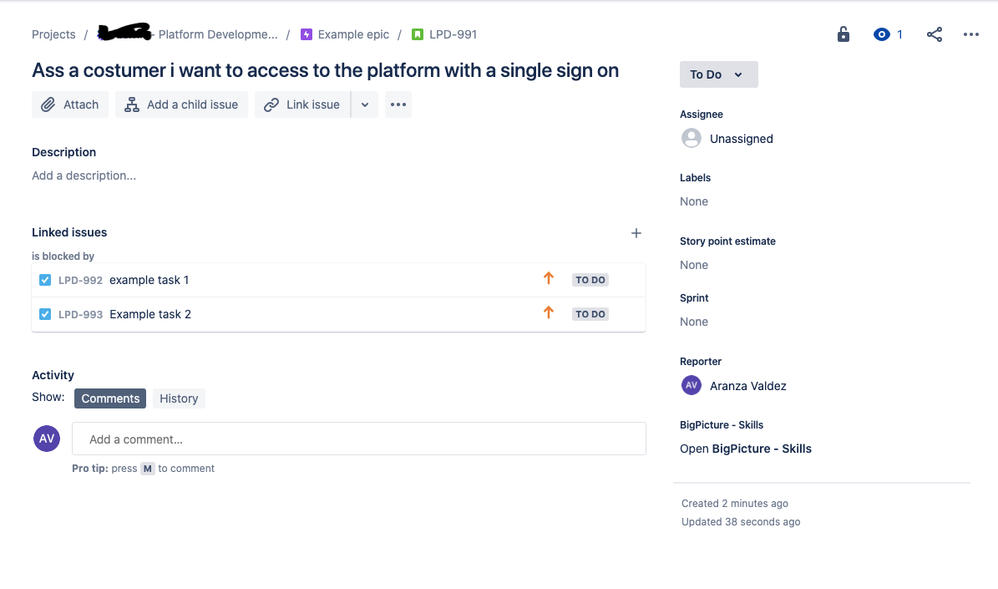Open BigPicture - Skills link
998x589 pixels.
[745, 449]
